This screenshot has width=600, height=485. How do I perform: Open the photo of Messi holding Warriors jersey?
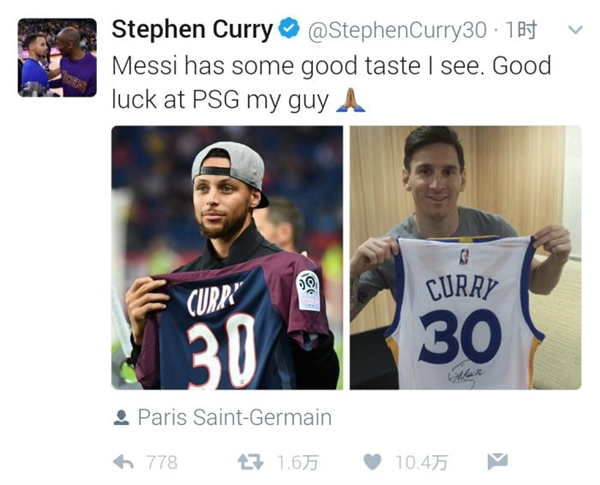pos(465,257)
